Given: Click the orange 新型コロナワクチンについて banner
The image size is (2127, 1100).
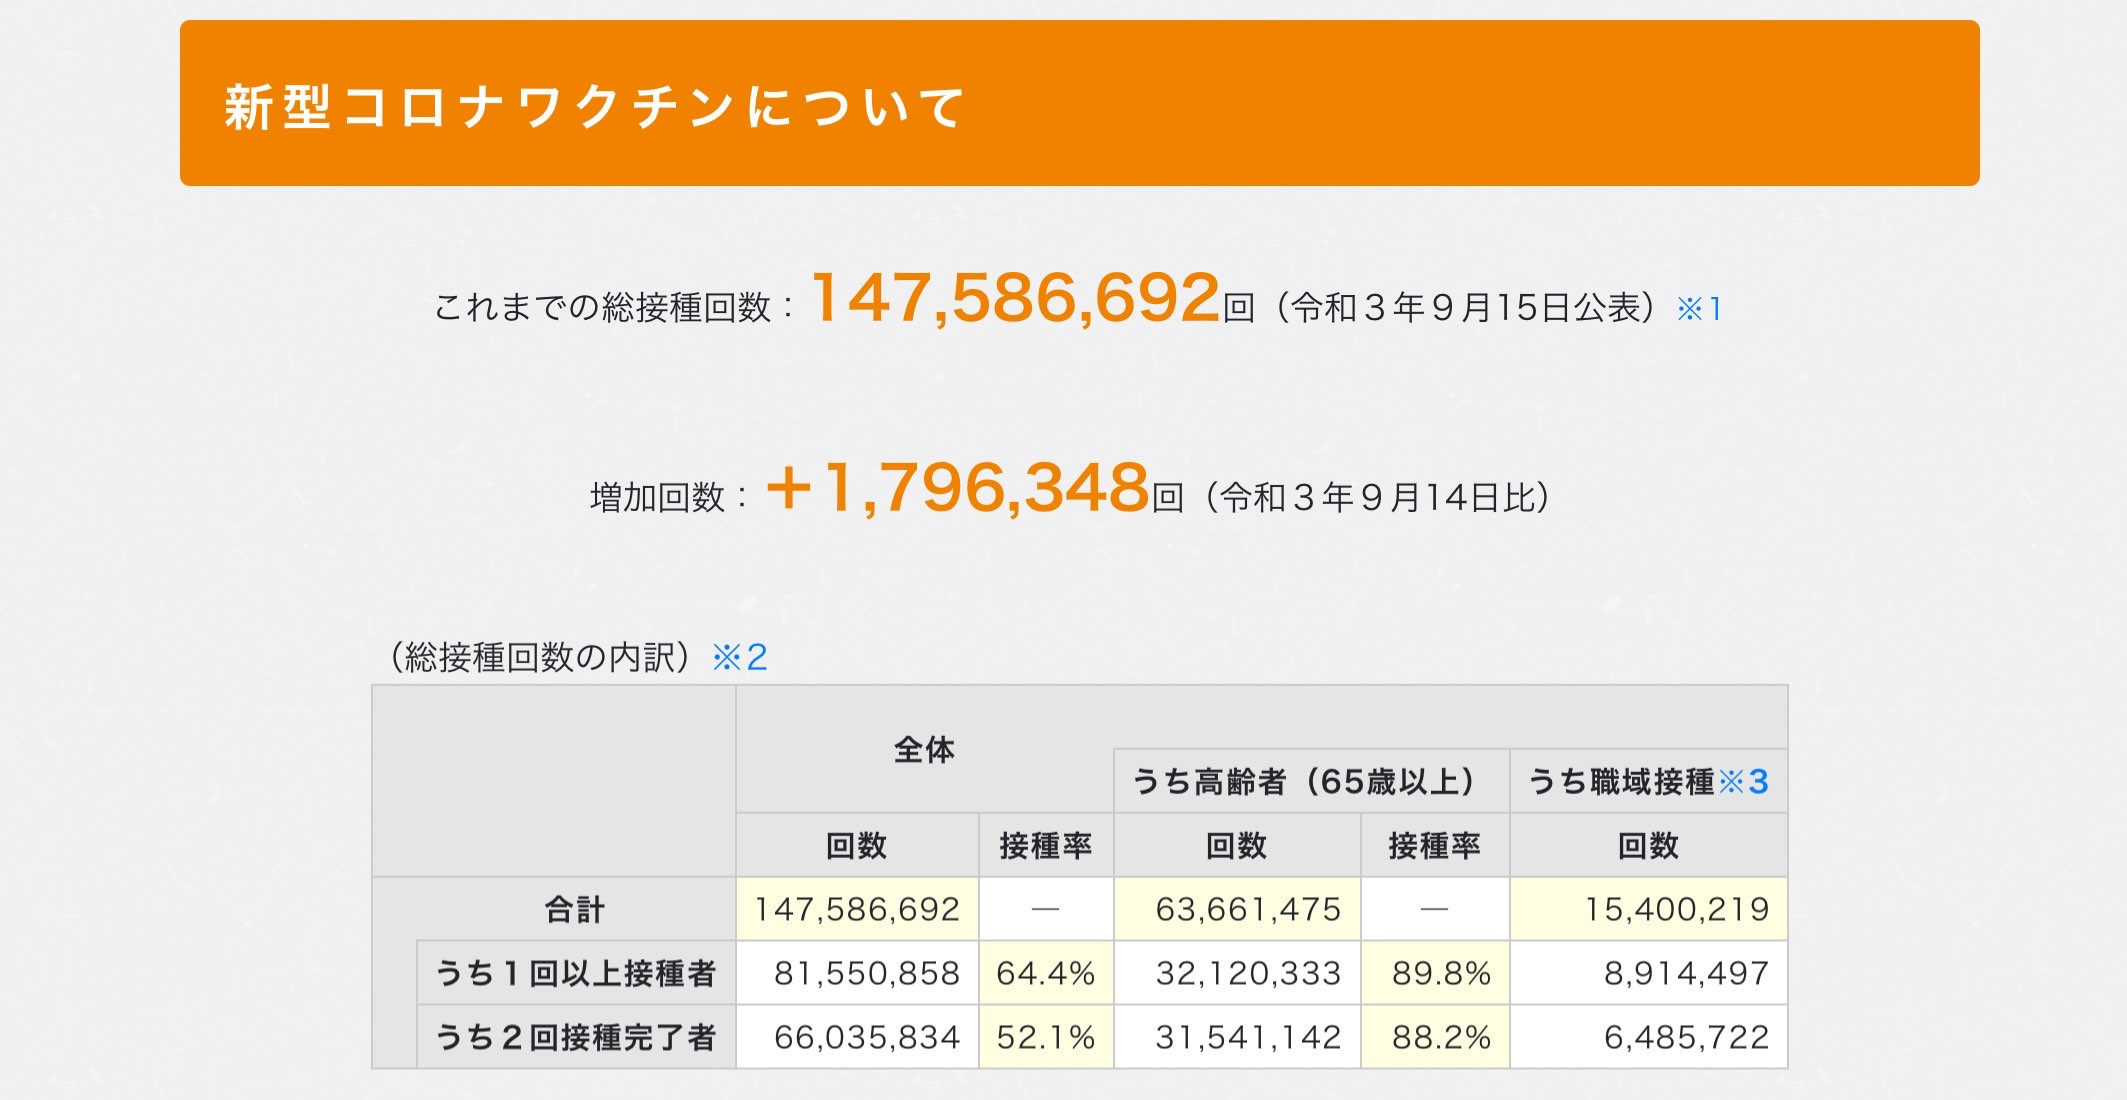Looking at the screenshot, I should [1079, 103].
